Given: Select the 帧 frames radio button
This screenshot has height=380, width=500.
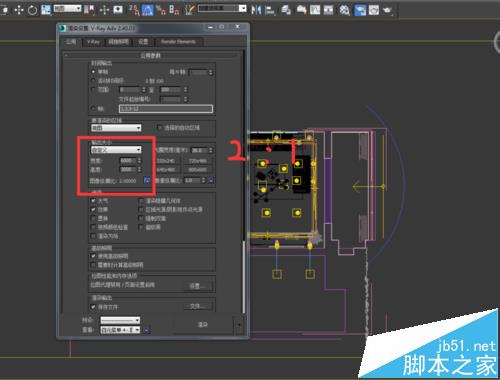Looking at the screenshot, I should click(x=94, y=109).
